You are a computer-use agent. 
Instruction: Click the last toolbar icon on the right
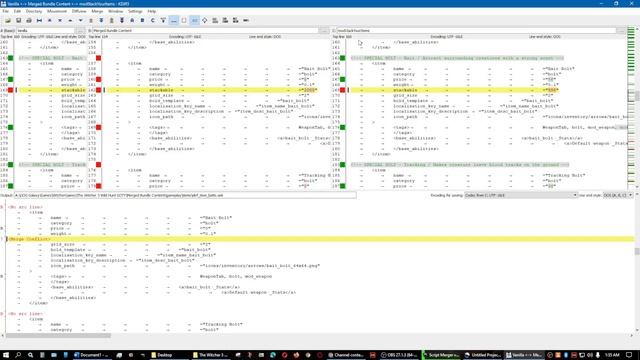pyautogui.click(x=246, y=20)
